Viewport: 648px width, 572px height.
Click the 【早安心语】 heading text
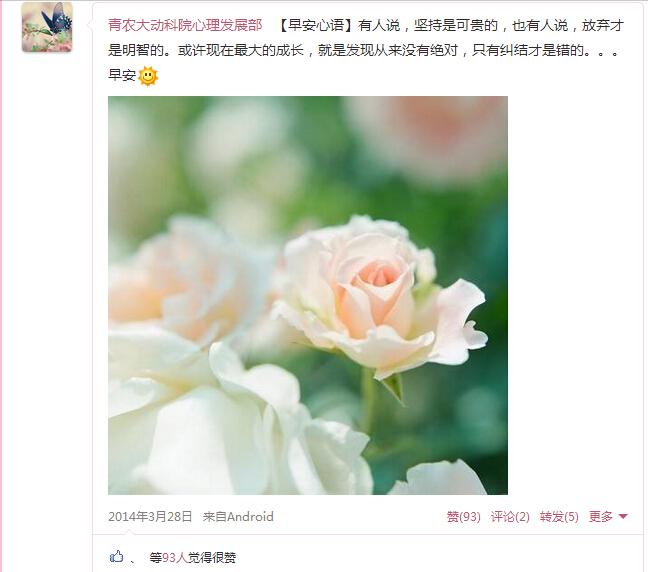pyautogui.click(x=316, y=26)
